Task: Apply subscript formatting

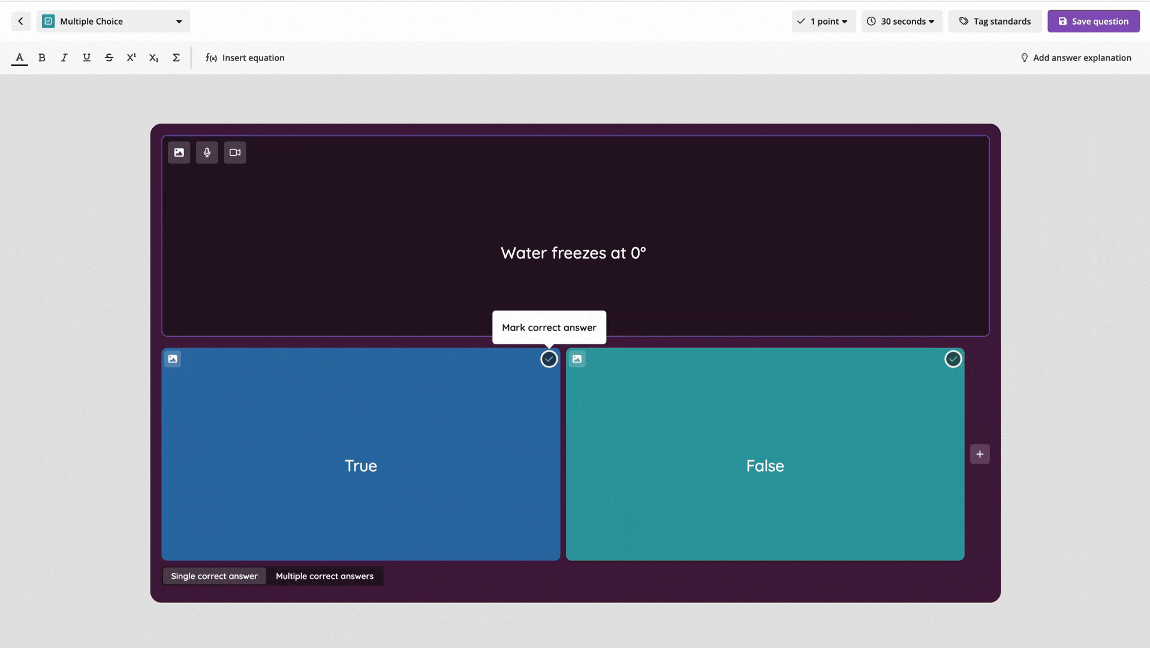Action: 153,58
